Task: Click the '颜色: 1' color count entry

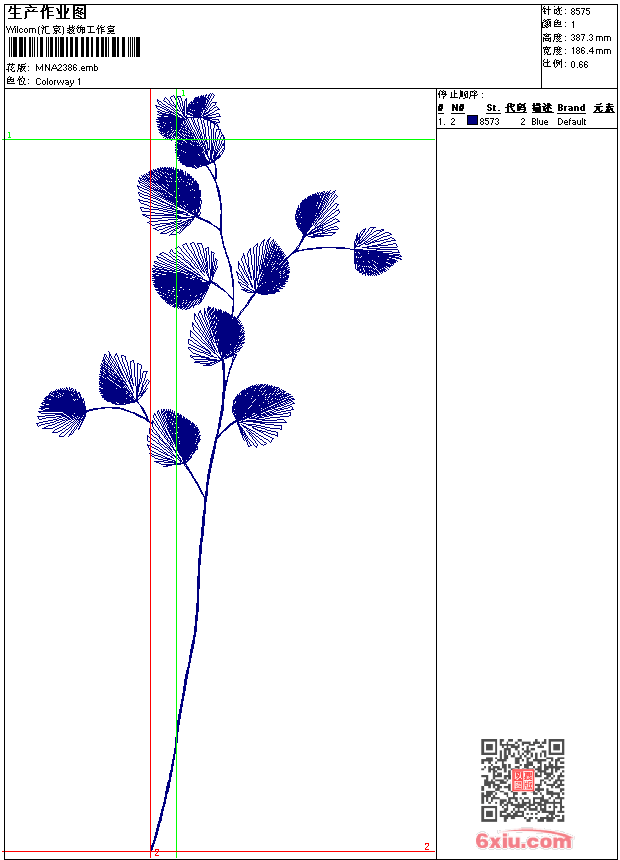Action: tap(559, 25)
